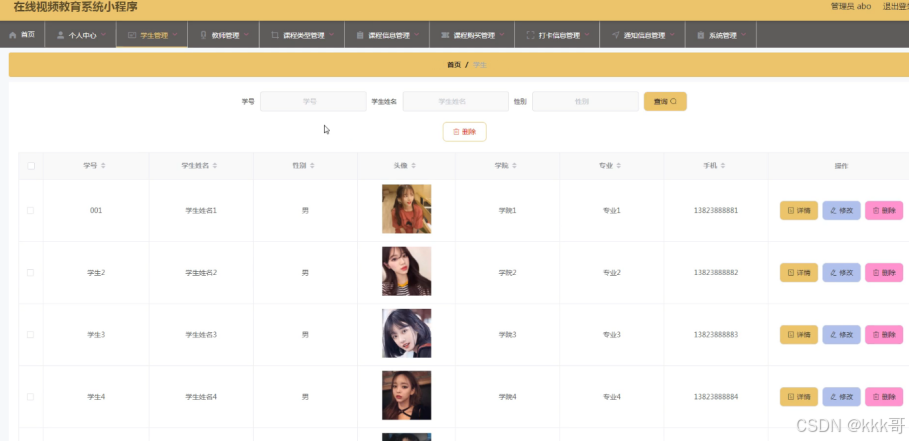Open avatar thumbnail of 学生4
This screenshot has width=909, height=441.
pyautogui.click(x=406, y=395)
